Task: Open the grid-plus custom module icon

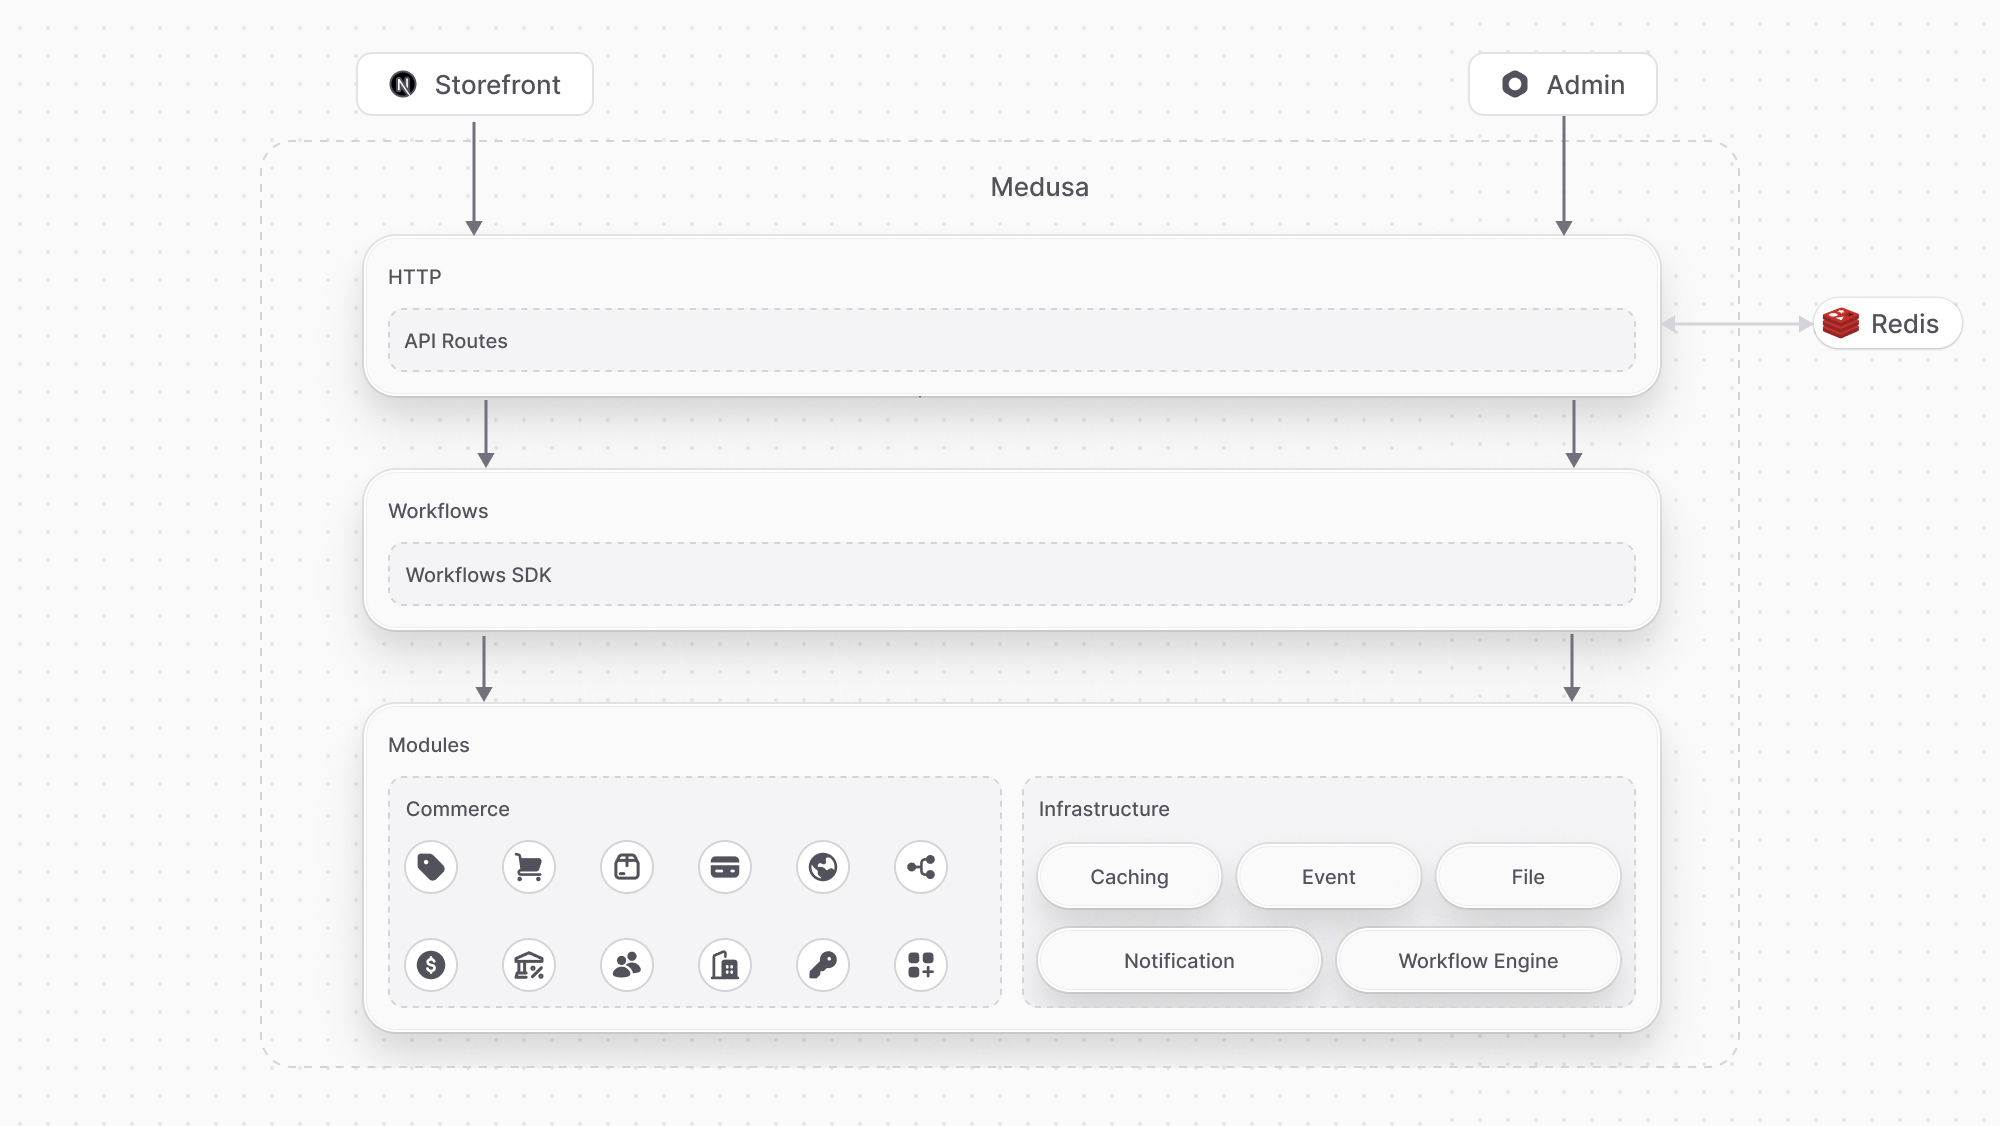Action: pyautogui.click(x=921, y=964)
